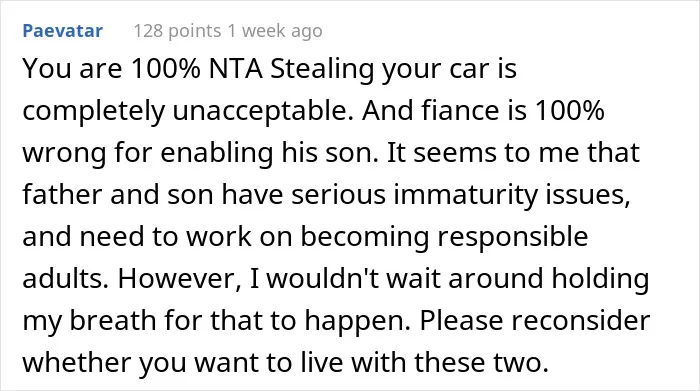Click the words becoming responsible
This screenshot has width=700, height=391.
(x=444, y=237)
